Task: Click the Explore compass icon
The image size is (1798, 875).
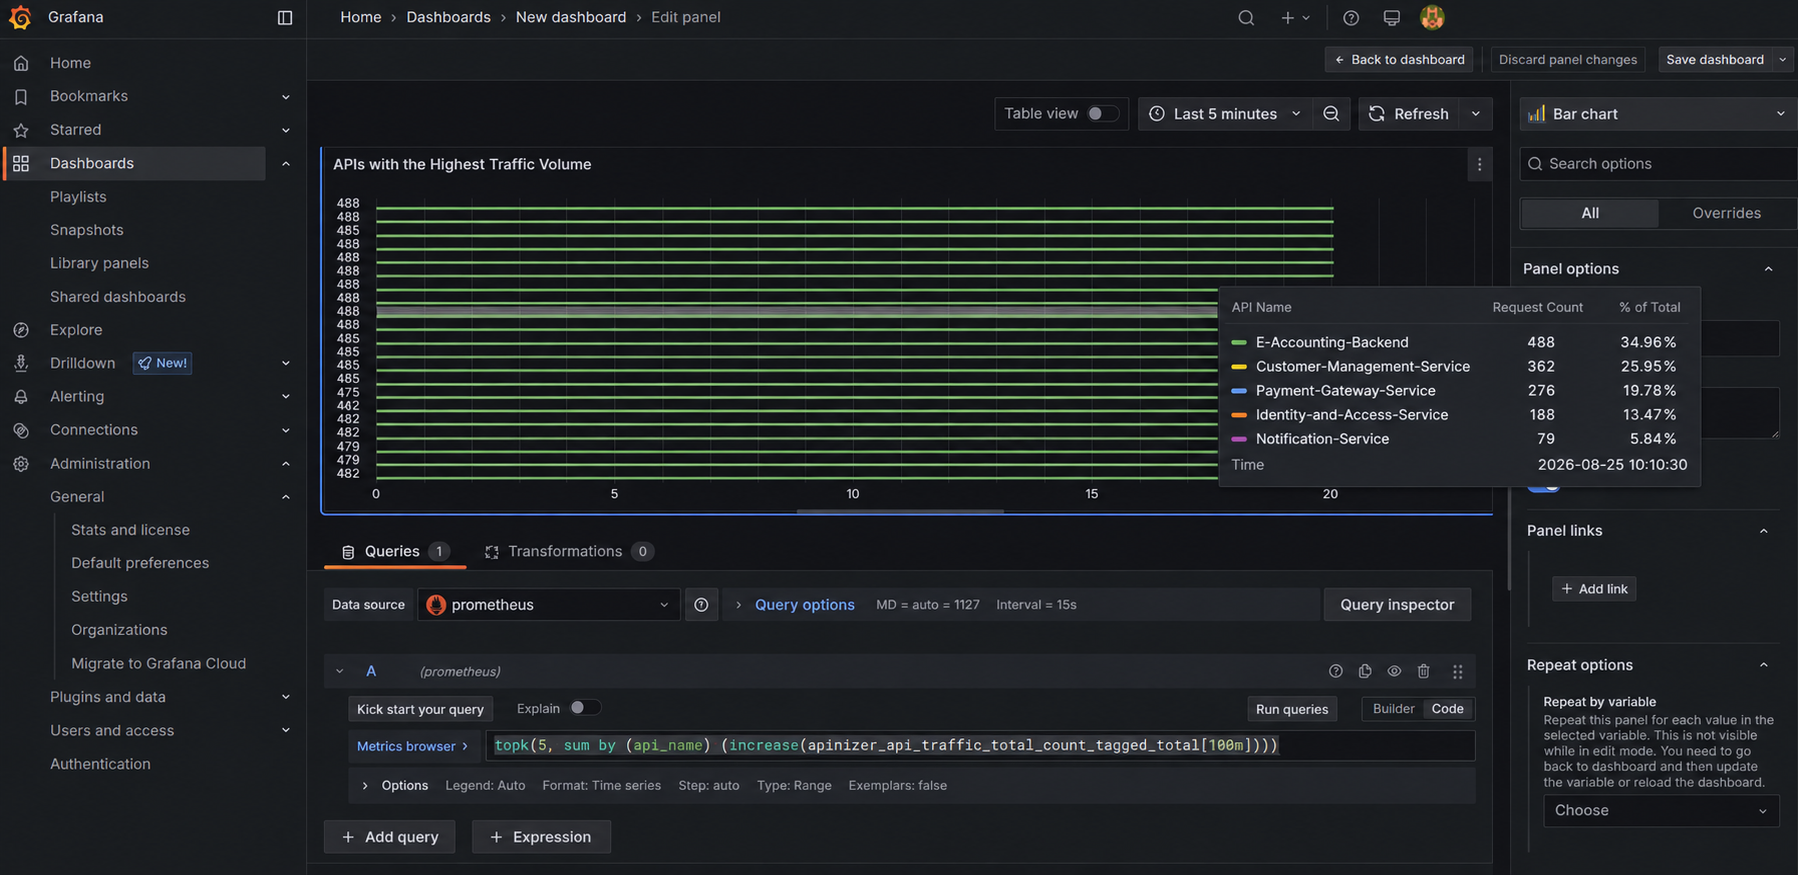Action: click(x=21, y=330)
